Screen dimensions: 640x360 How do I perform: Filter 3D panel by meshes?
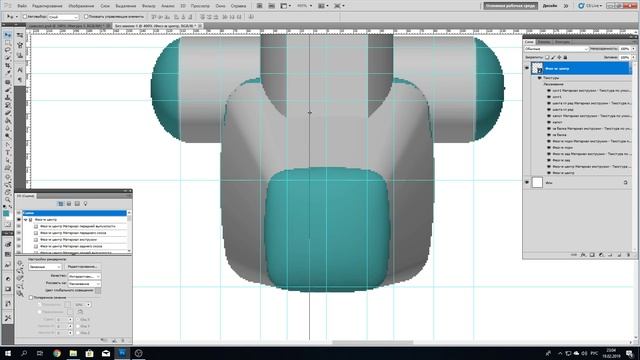pos(69,204)
